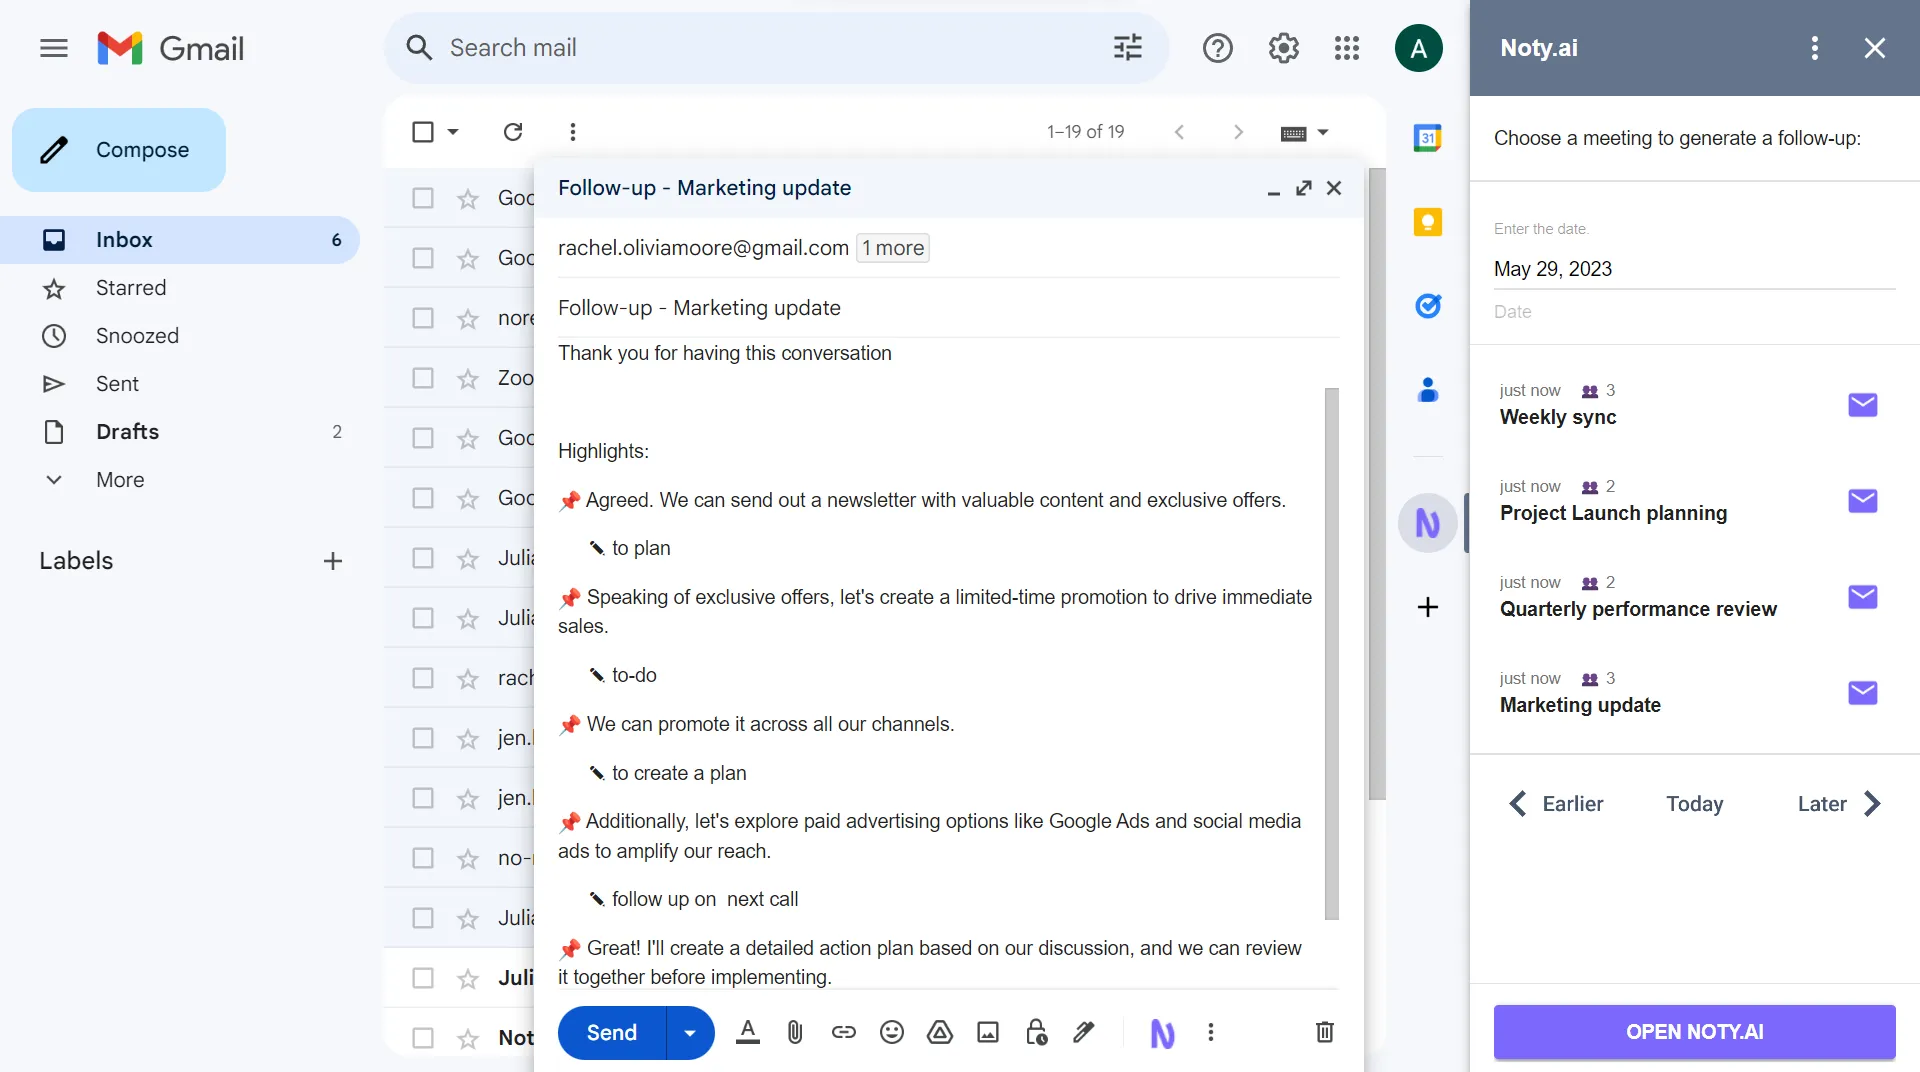Star the rach email
This screenshot has height=1072, width=1920.
(467, 678)
